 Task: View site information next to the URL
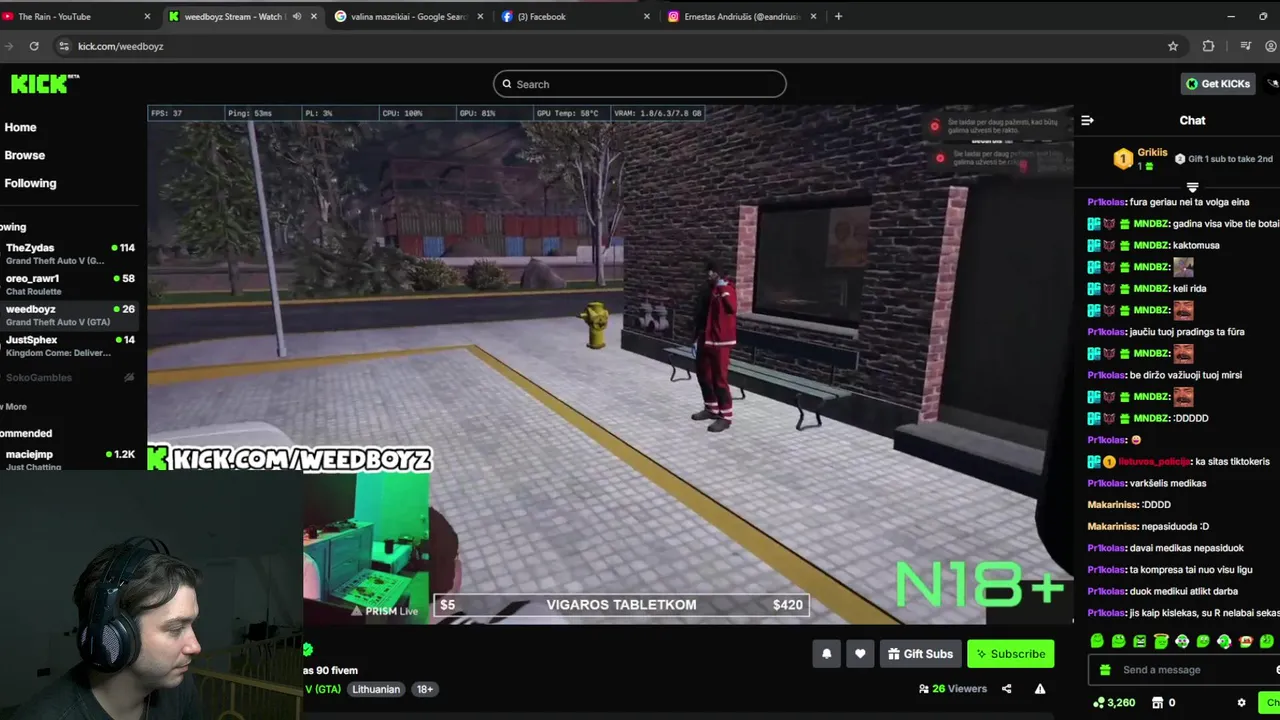64,46
